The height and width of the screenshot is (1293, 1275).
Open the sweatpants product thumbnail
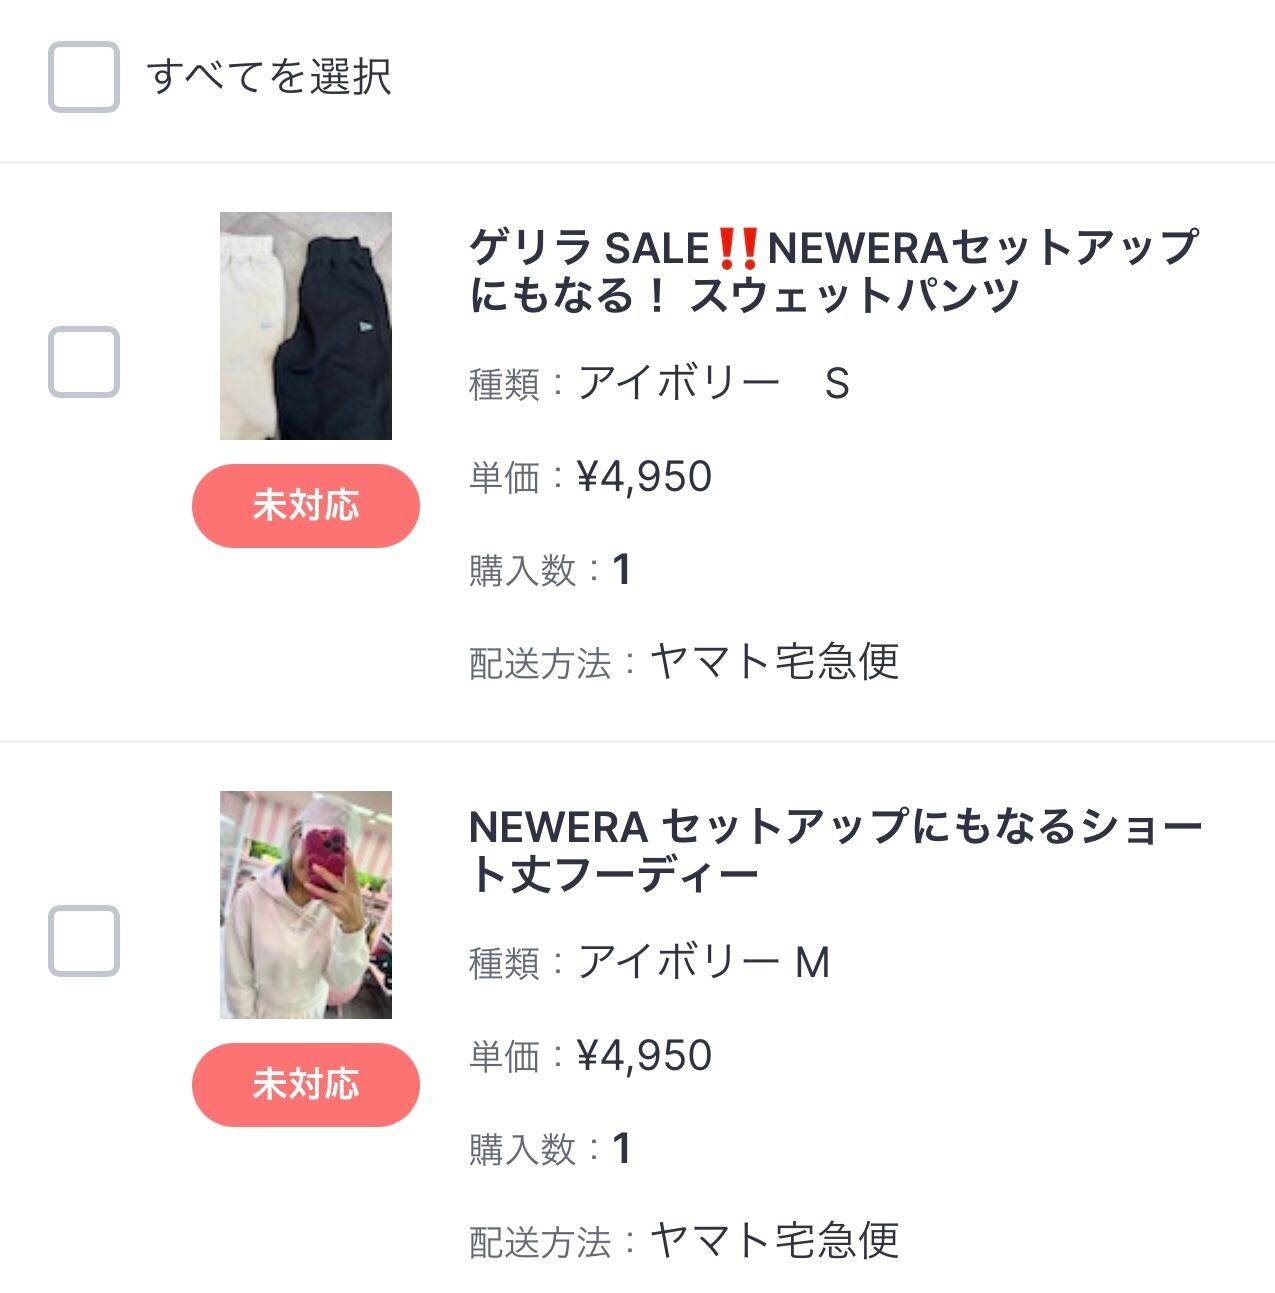pos(306,326)
